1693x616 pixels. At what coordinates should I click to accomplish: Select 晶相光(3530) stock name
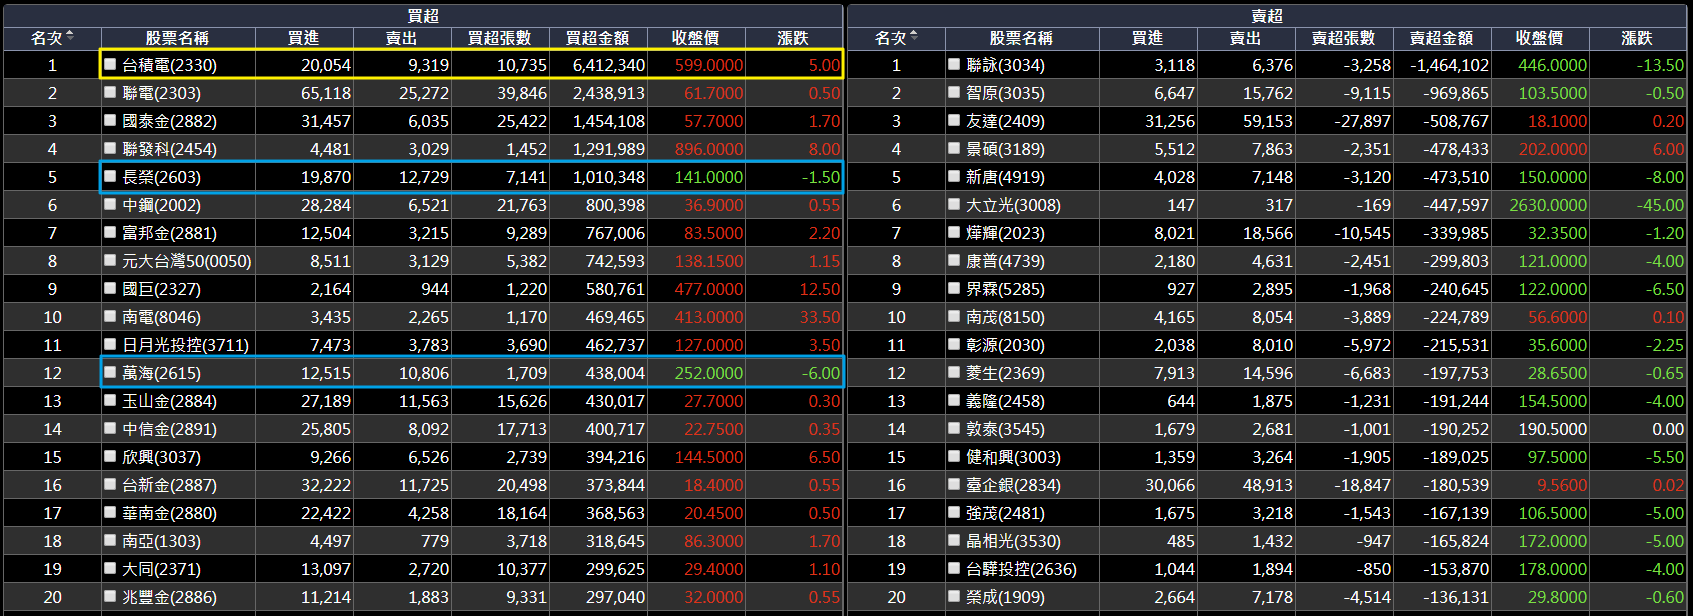pos(1013,541)
